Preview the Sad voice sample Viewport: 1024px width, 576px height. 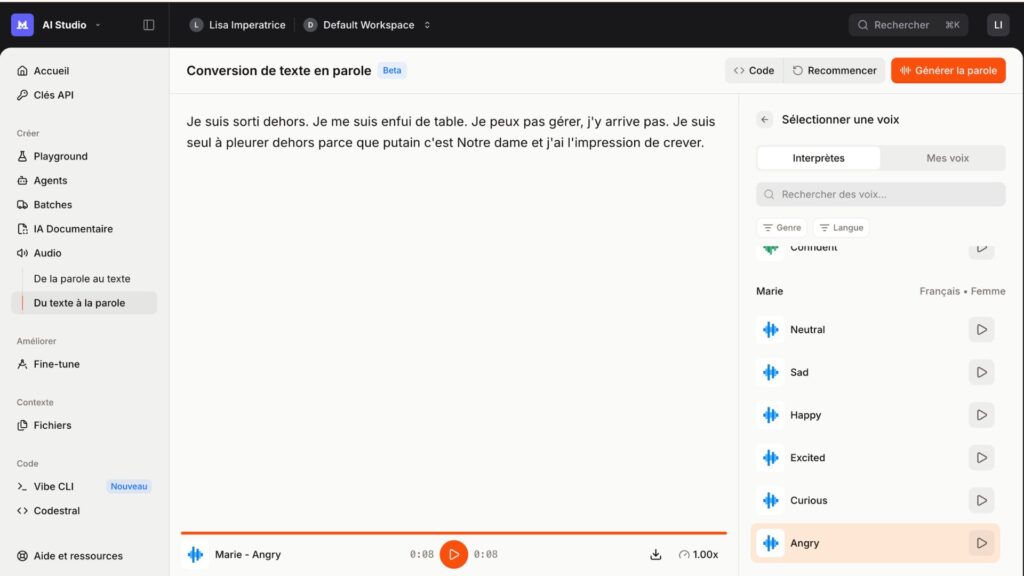click(x=981, y=372)
